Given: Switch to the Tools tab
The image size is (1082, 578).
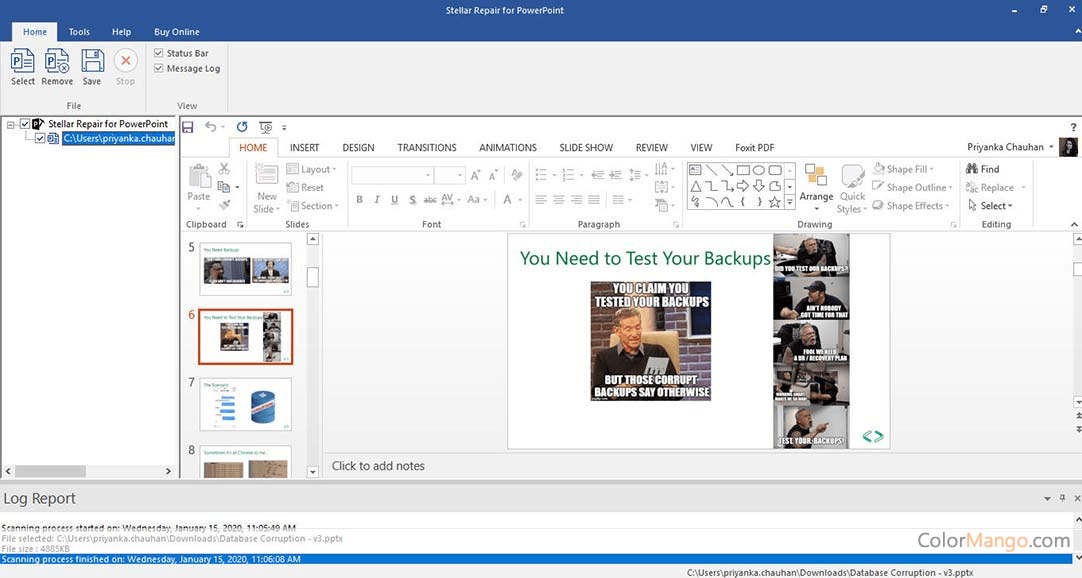Looking at the screenshot, I should click(79, 32).
